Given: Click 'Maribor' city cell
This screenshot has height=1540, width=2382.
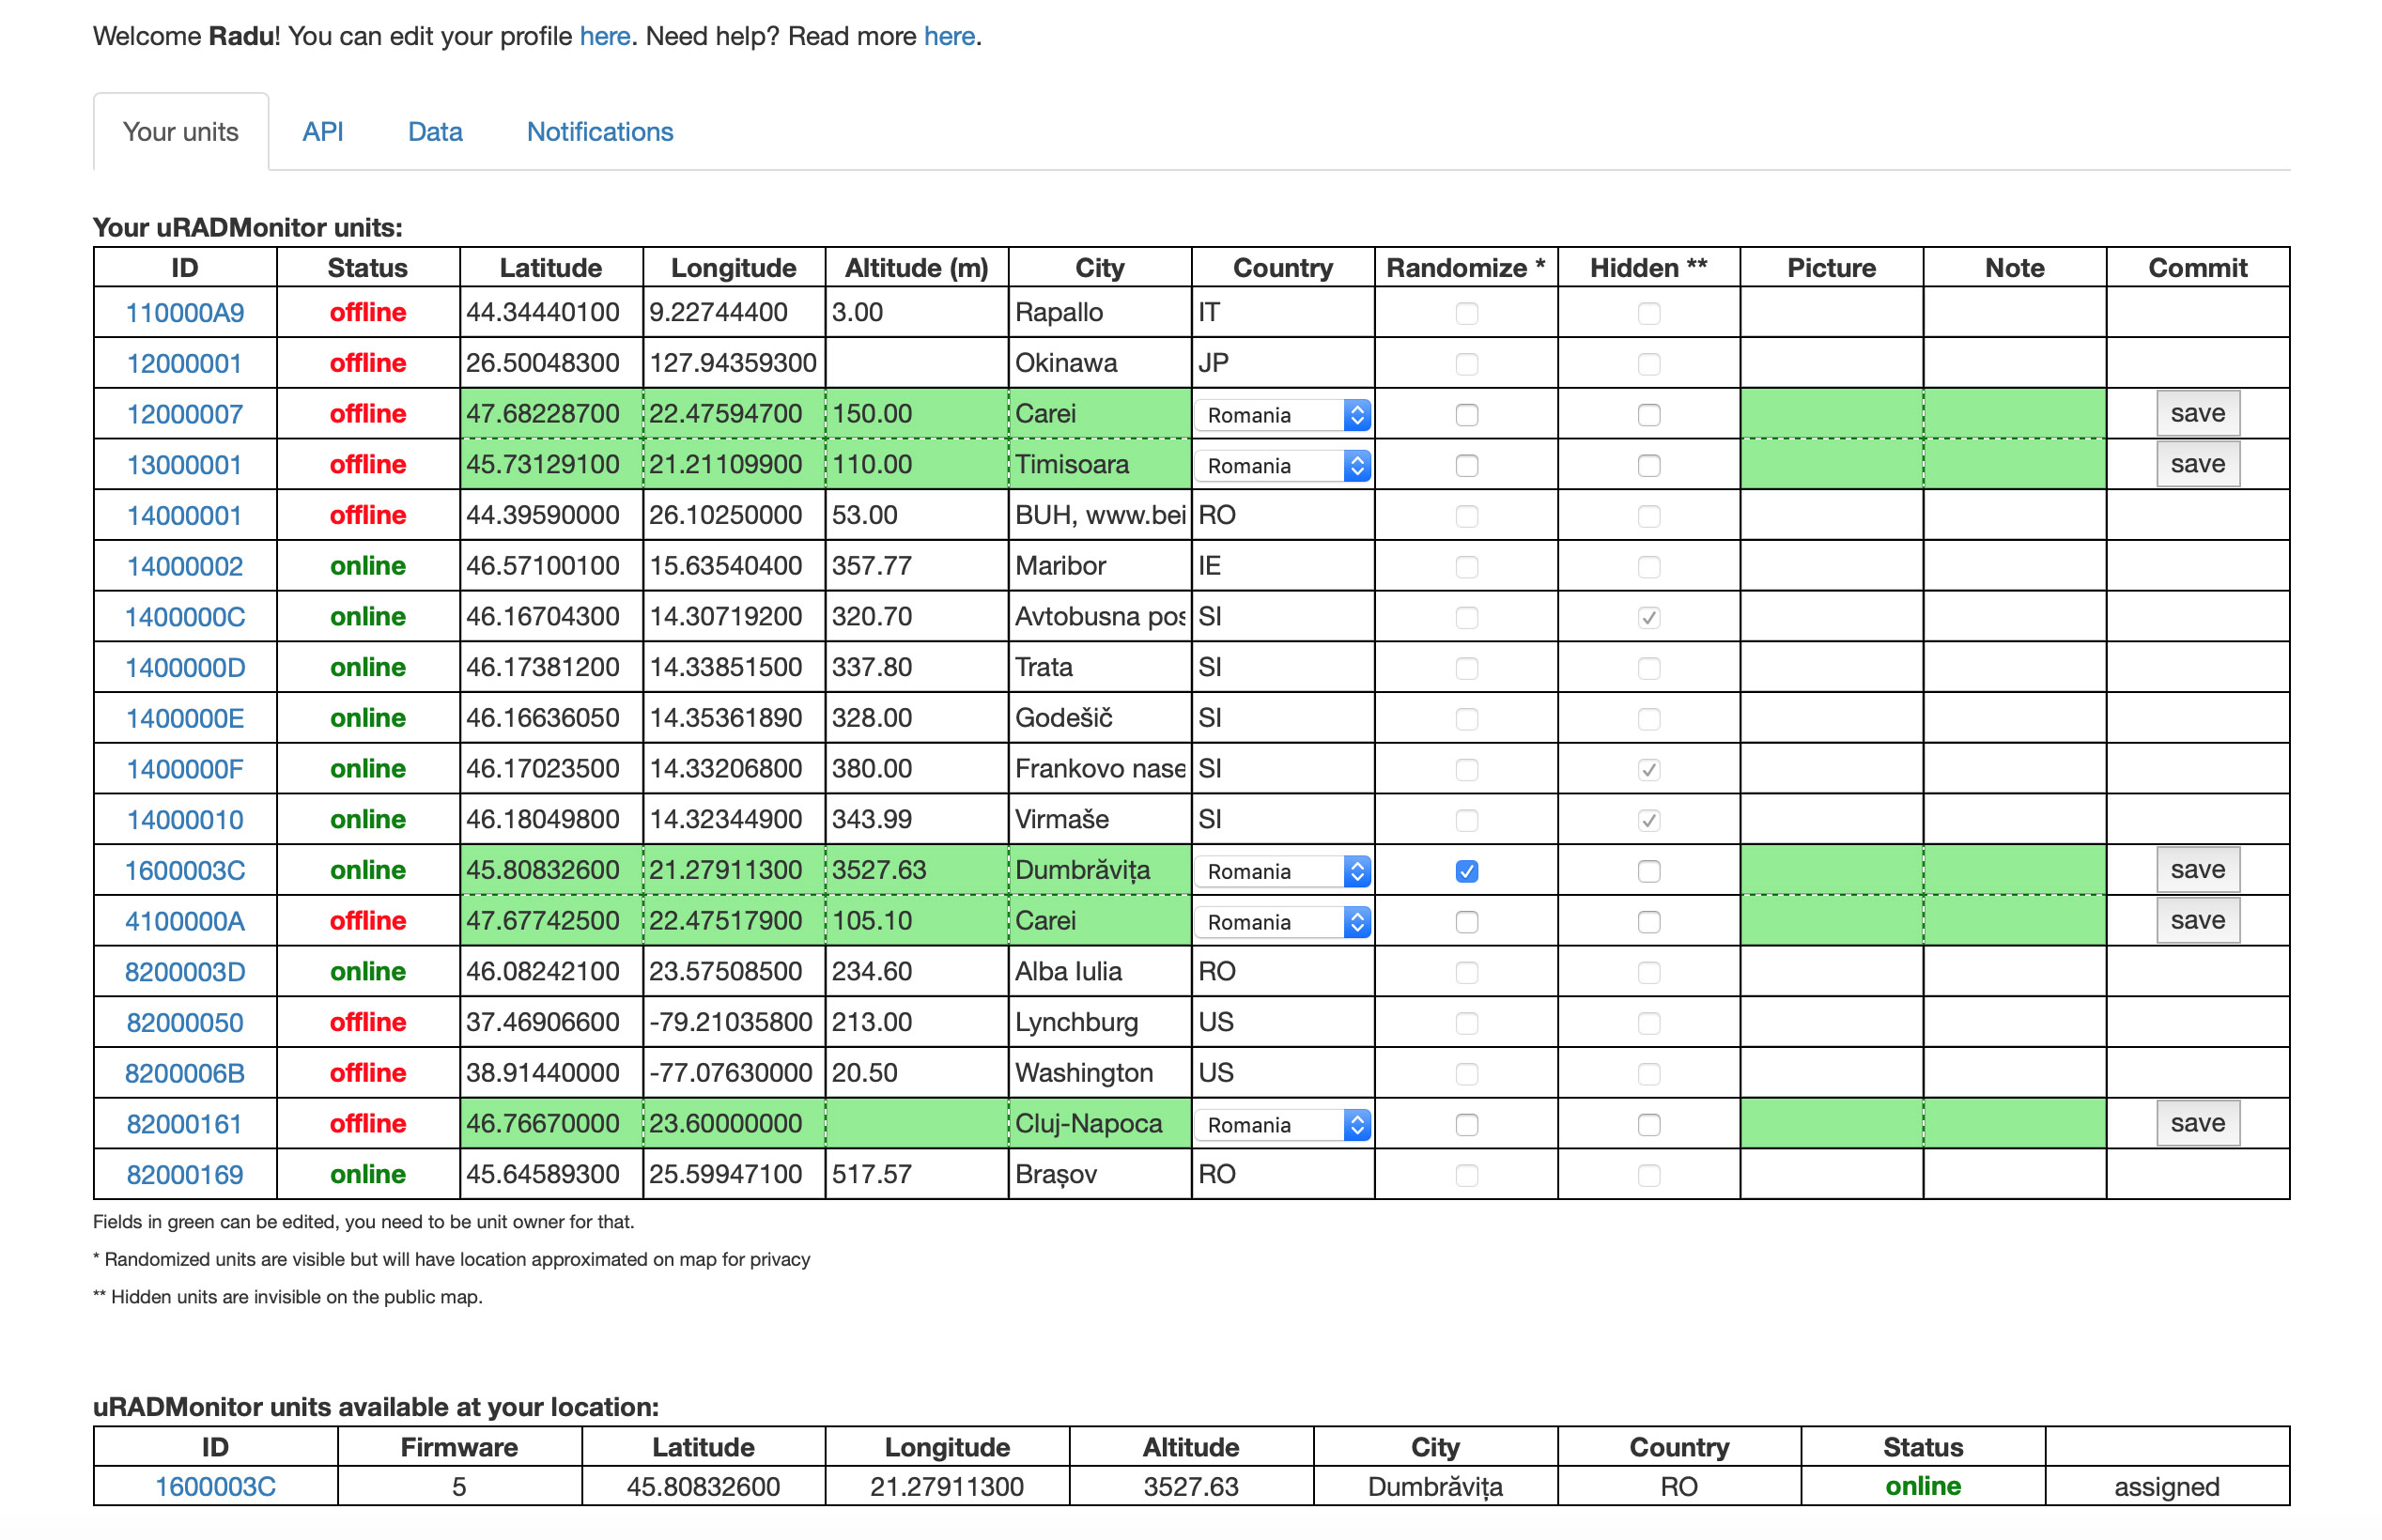Looking at the screenshot, I should click(1100, 566).
